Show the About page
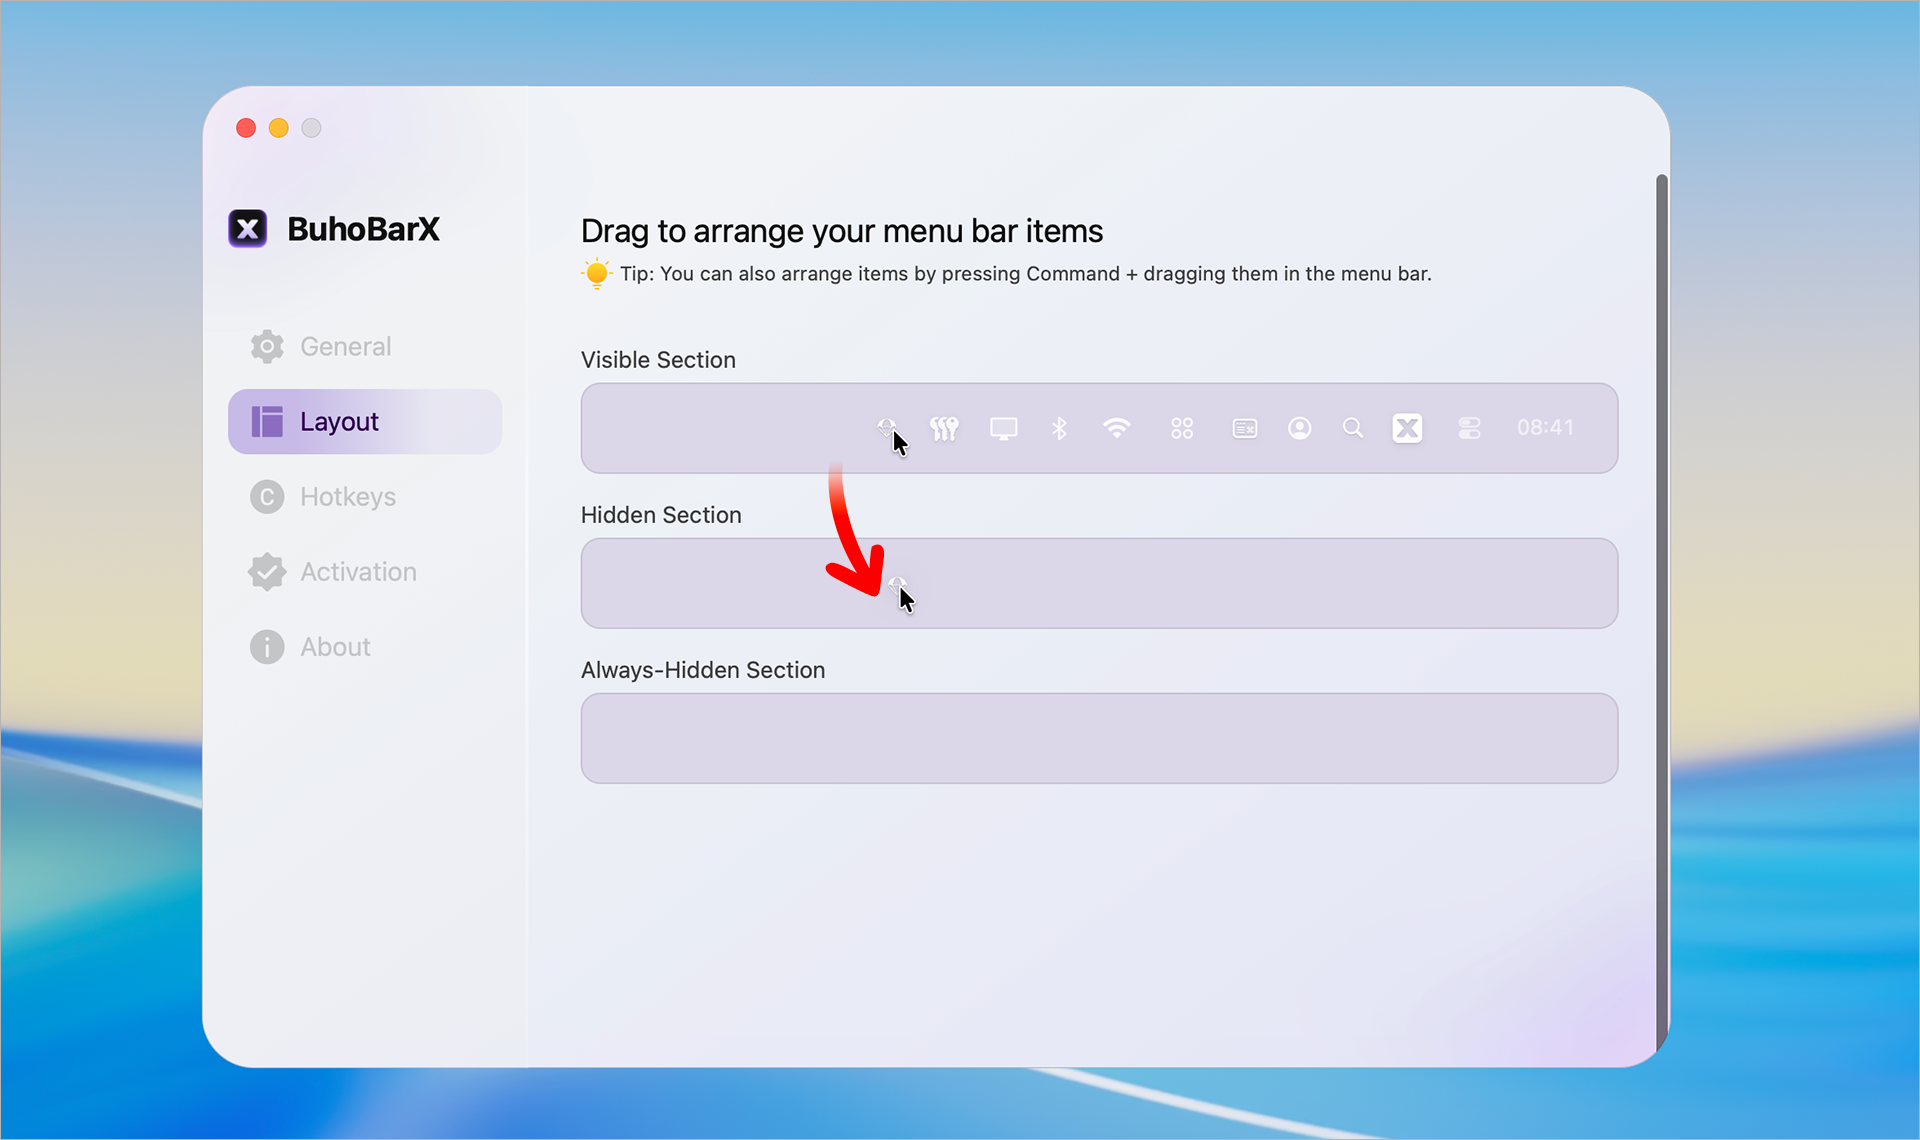The width and height of the screenshot is (1920, 1140). (335, 647)
